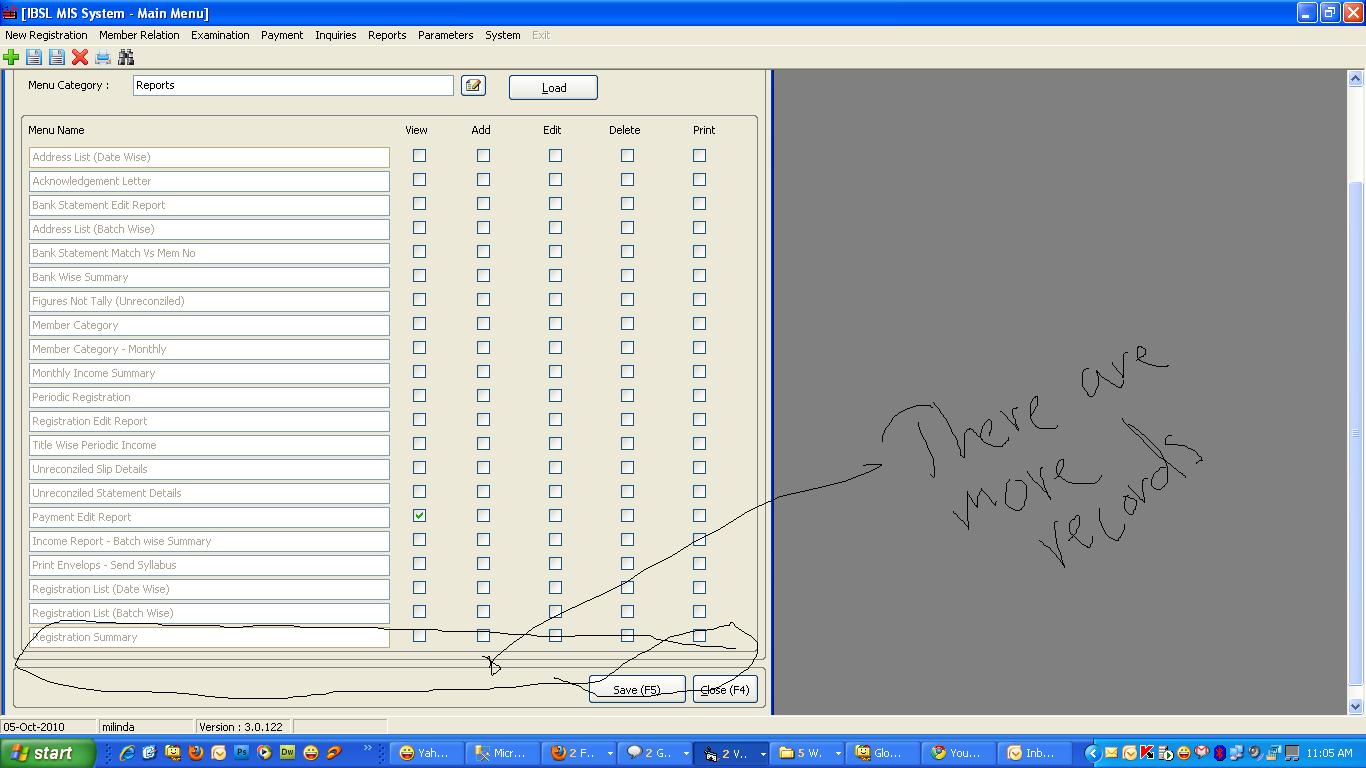Screen dimensions: 1366x768
Task: Show hidden system tray icons arrow
Action: 1092,753
